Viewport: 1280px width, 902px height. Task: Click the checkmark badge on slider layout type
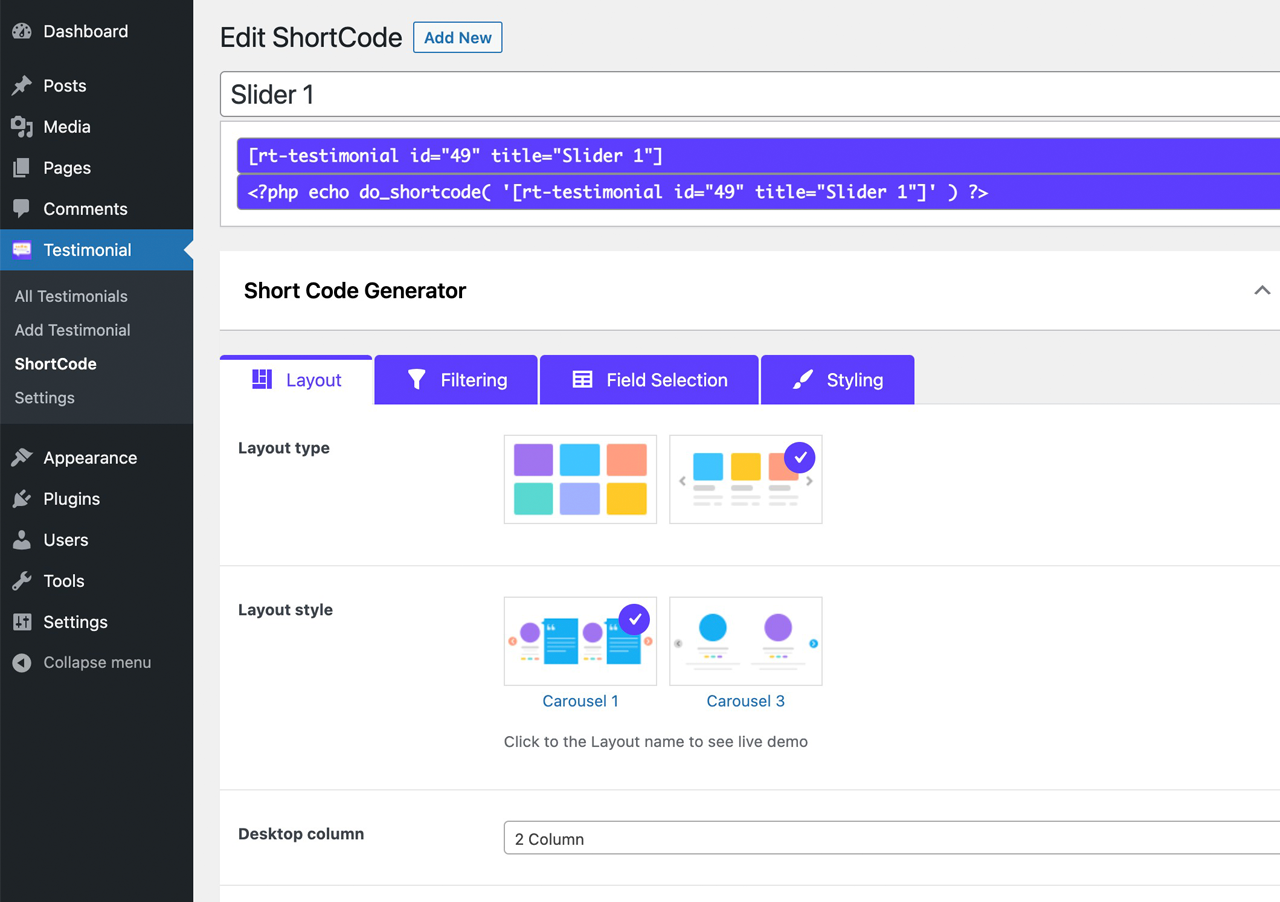pyautogui.click(x=800, y=458)
